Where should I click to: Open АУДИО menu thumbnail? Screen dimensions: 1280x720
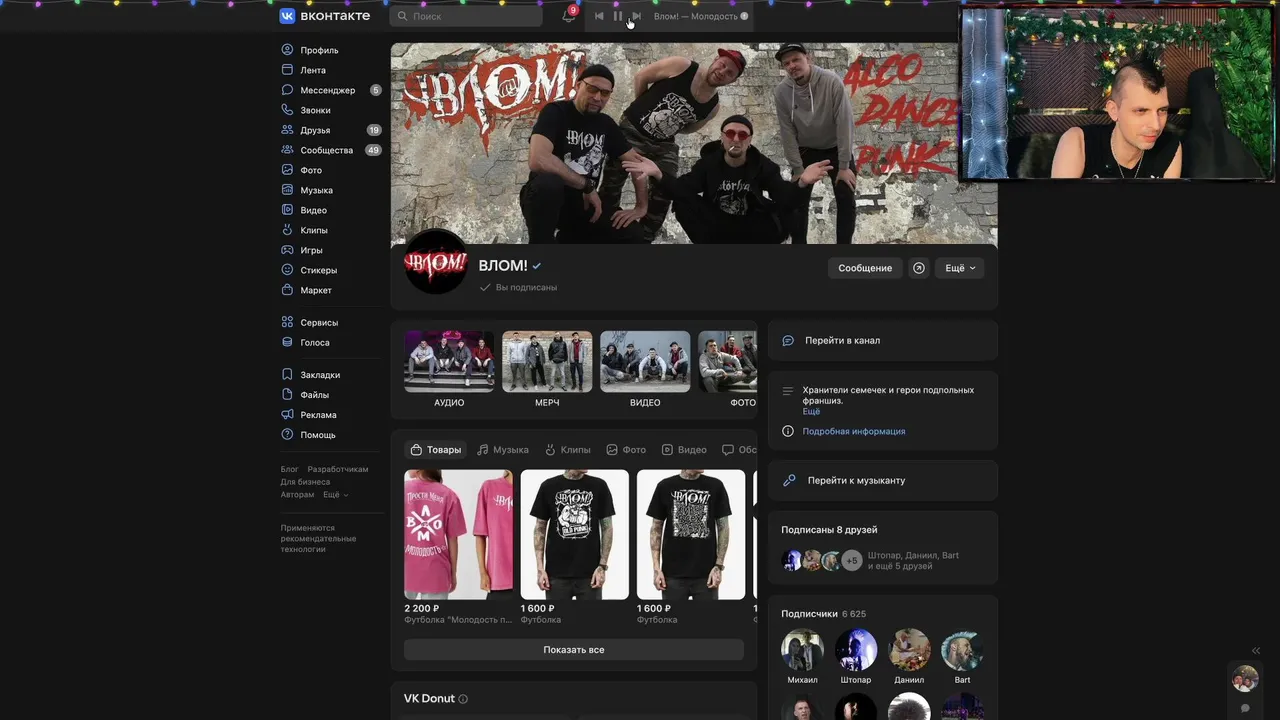coord(449,369)
